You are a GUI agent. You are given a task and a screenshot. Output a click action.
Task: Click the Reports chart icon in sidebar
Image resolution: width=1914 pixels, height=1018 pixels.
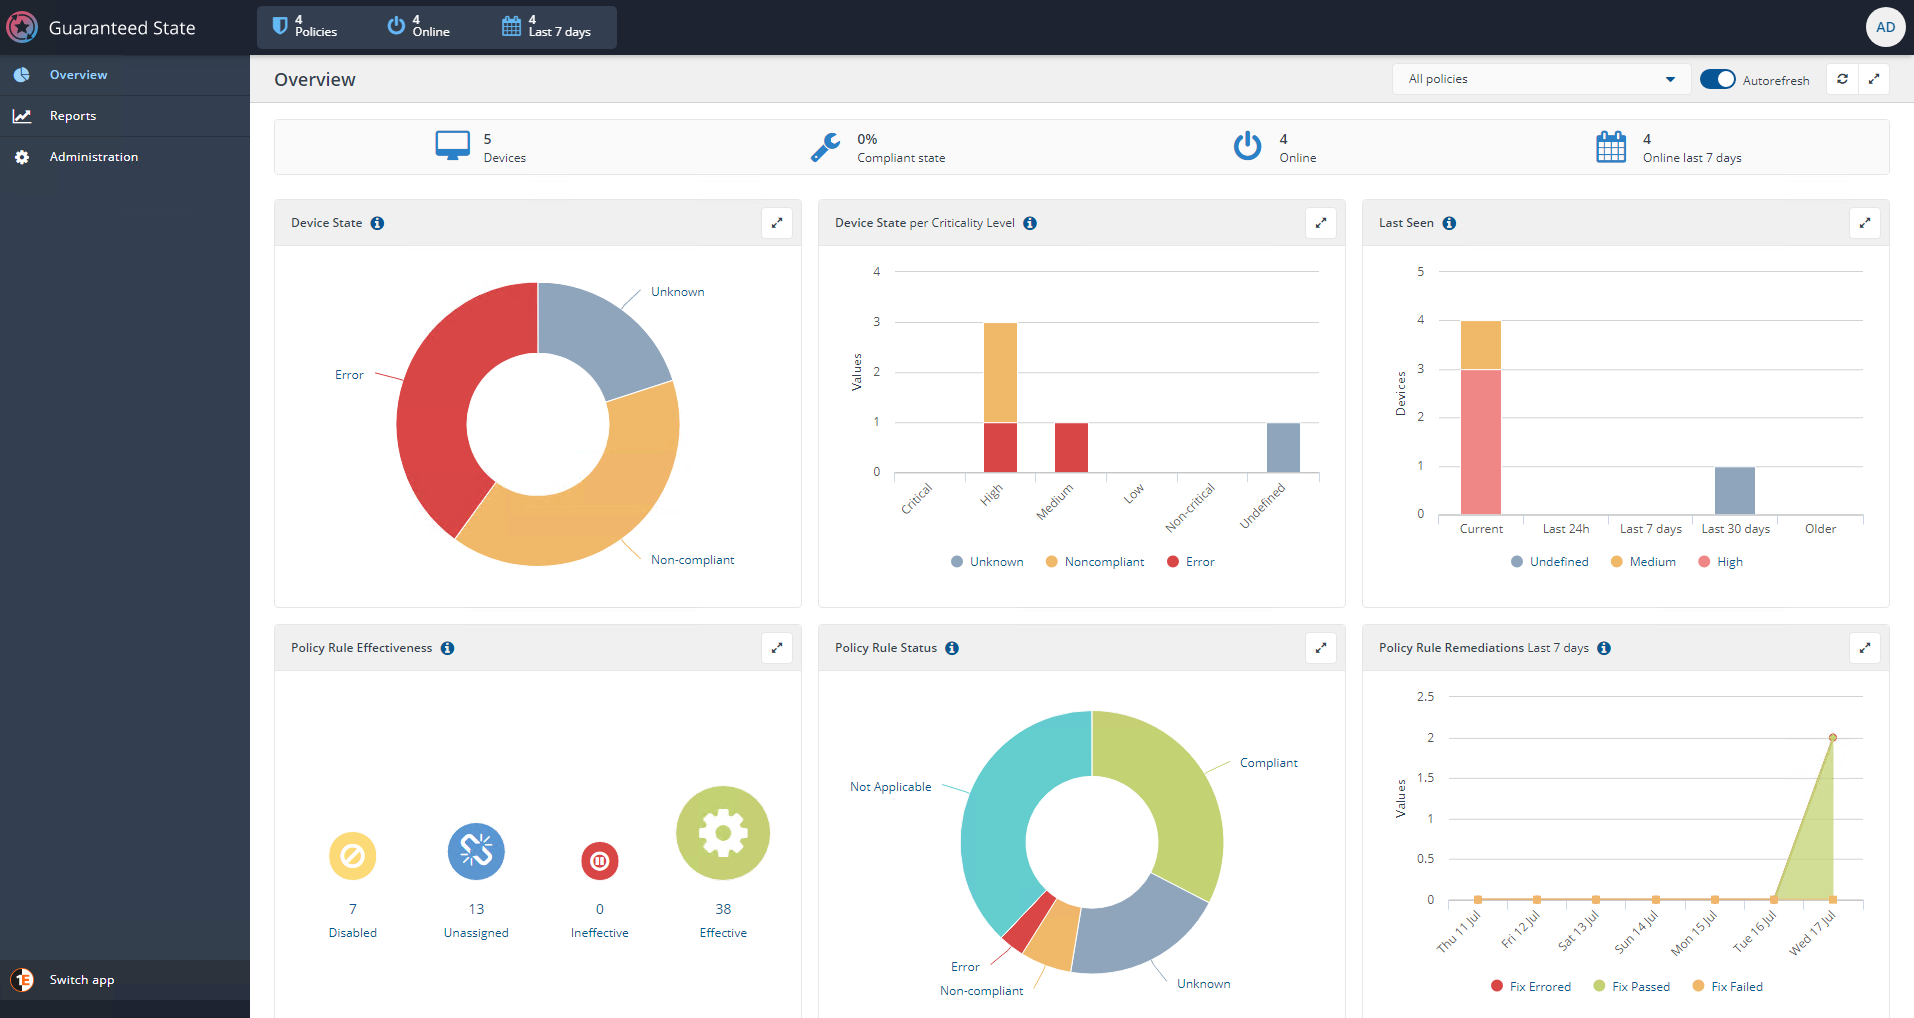point(22,116)
